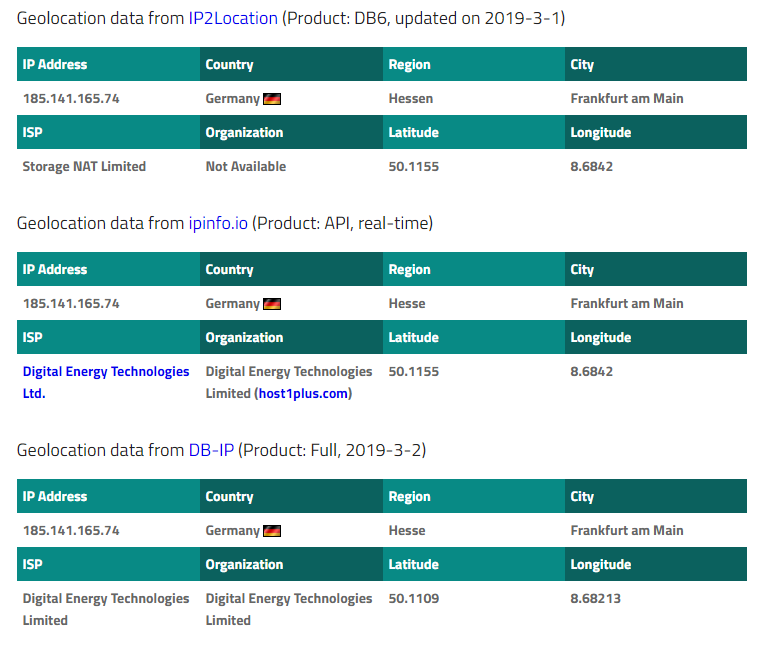
Task: Click Frankfurt am Main in ipinfo.io table
Action: coord(627,304)
